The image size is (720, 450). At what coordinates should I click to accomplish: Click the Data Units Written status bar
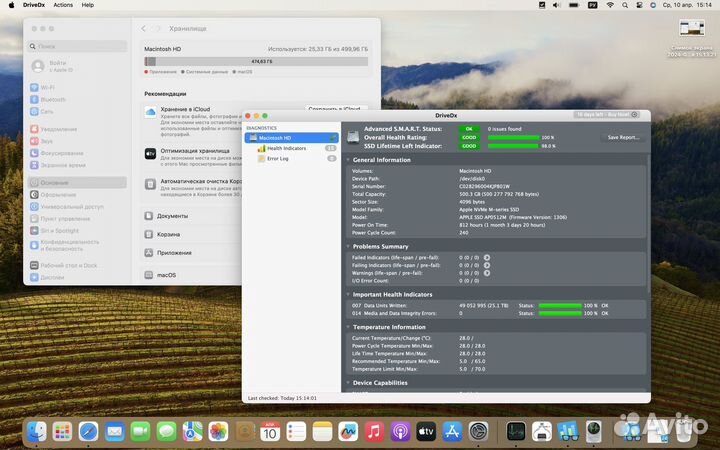(560, 306)
